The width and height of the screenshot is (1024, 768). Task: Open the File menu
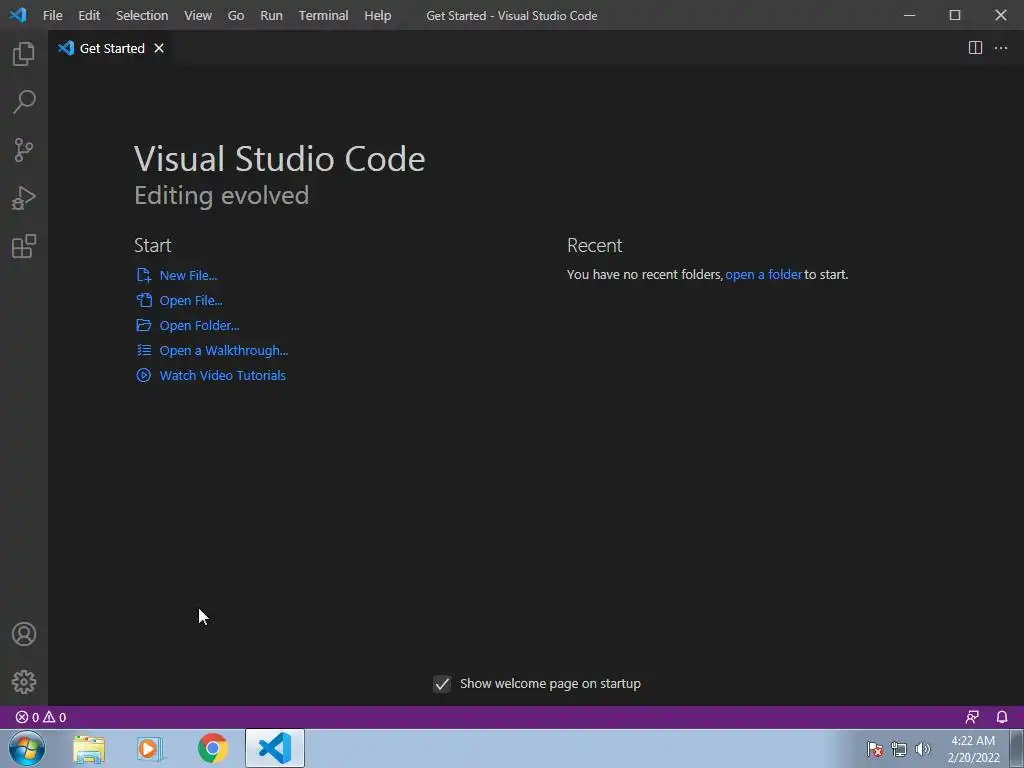[52, 15]
